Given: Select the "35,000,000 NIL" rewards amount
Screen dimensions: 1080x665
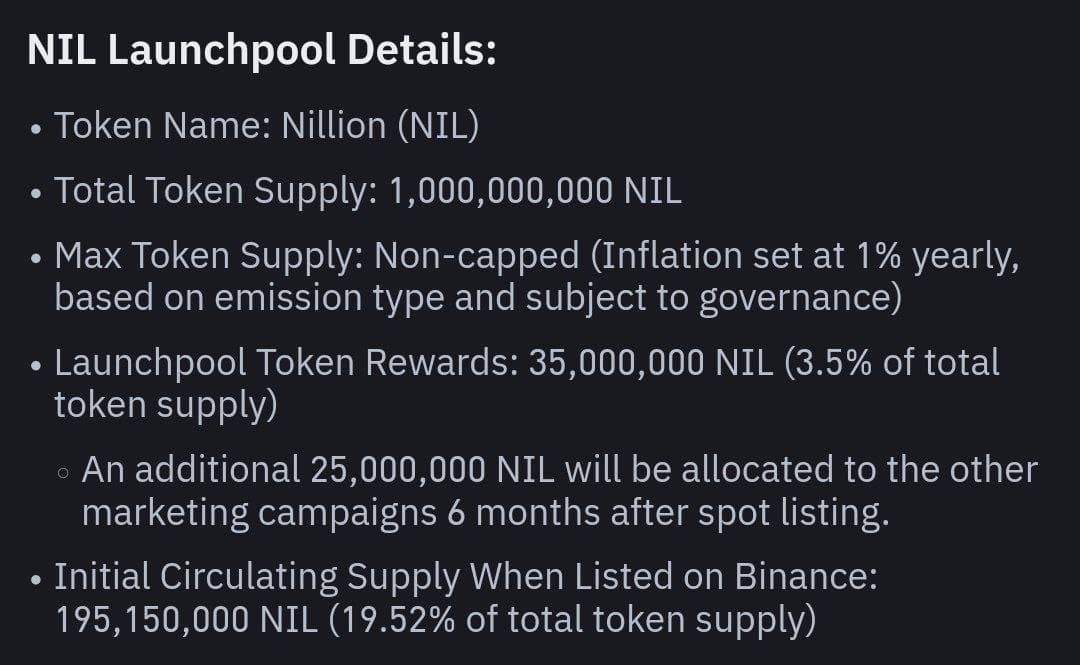Looking at the screenshot, I should click(651, 363).
